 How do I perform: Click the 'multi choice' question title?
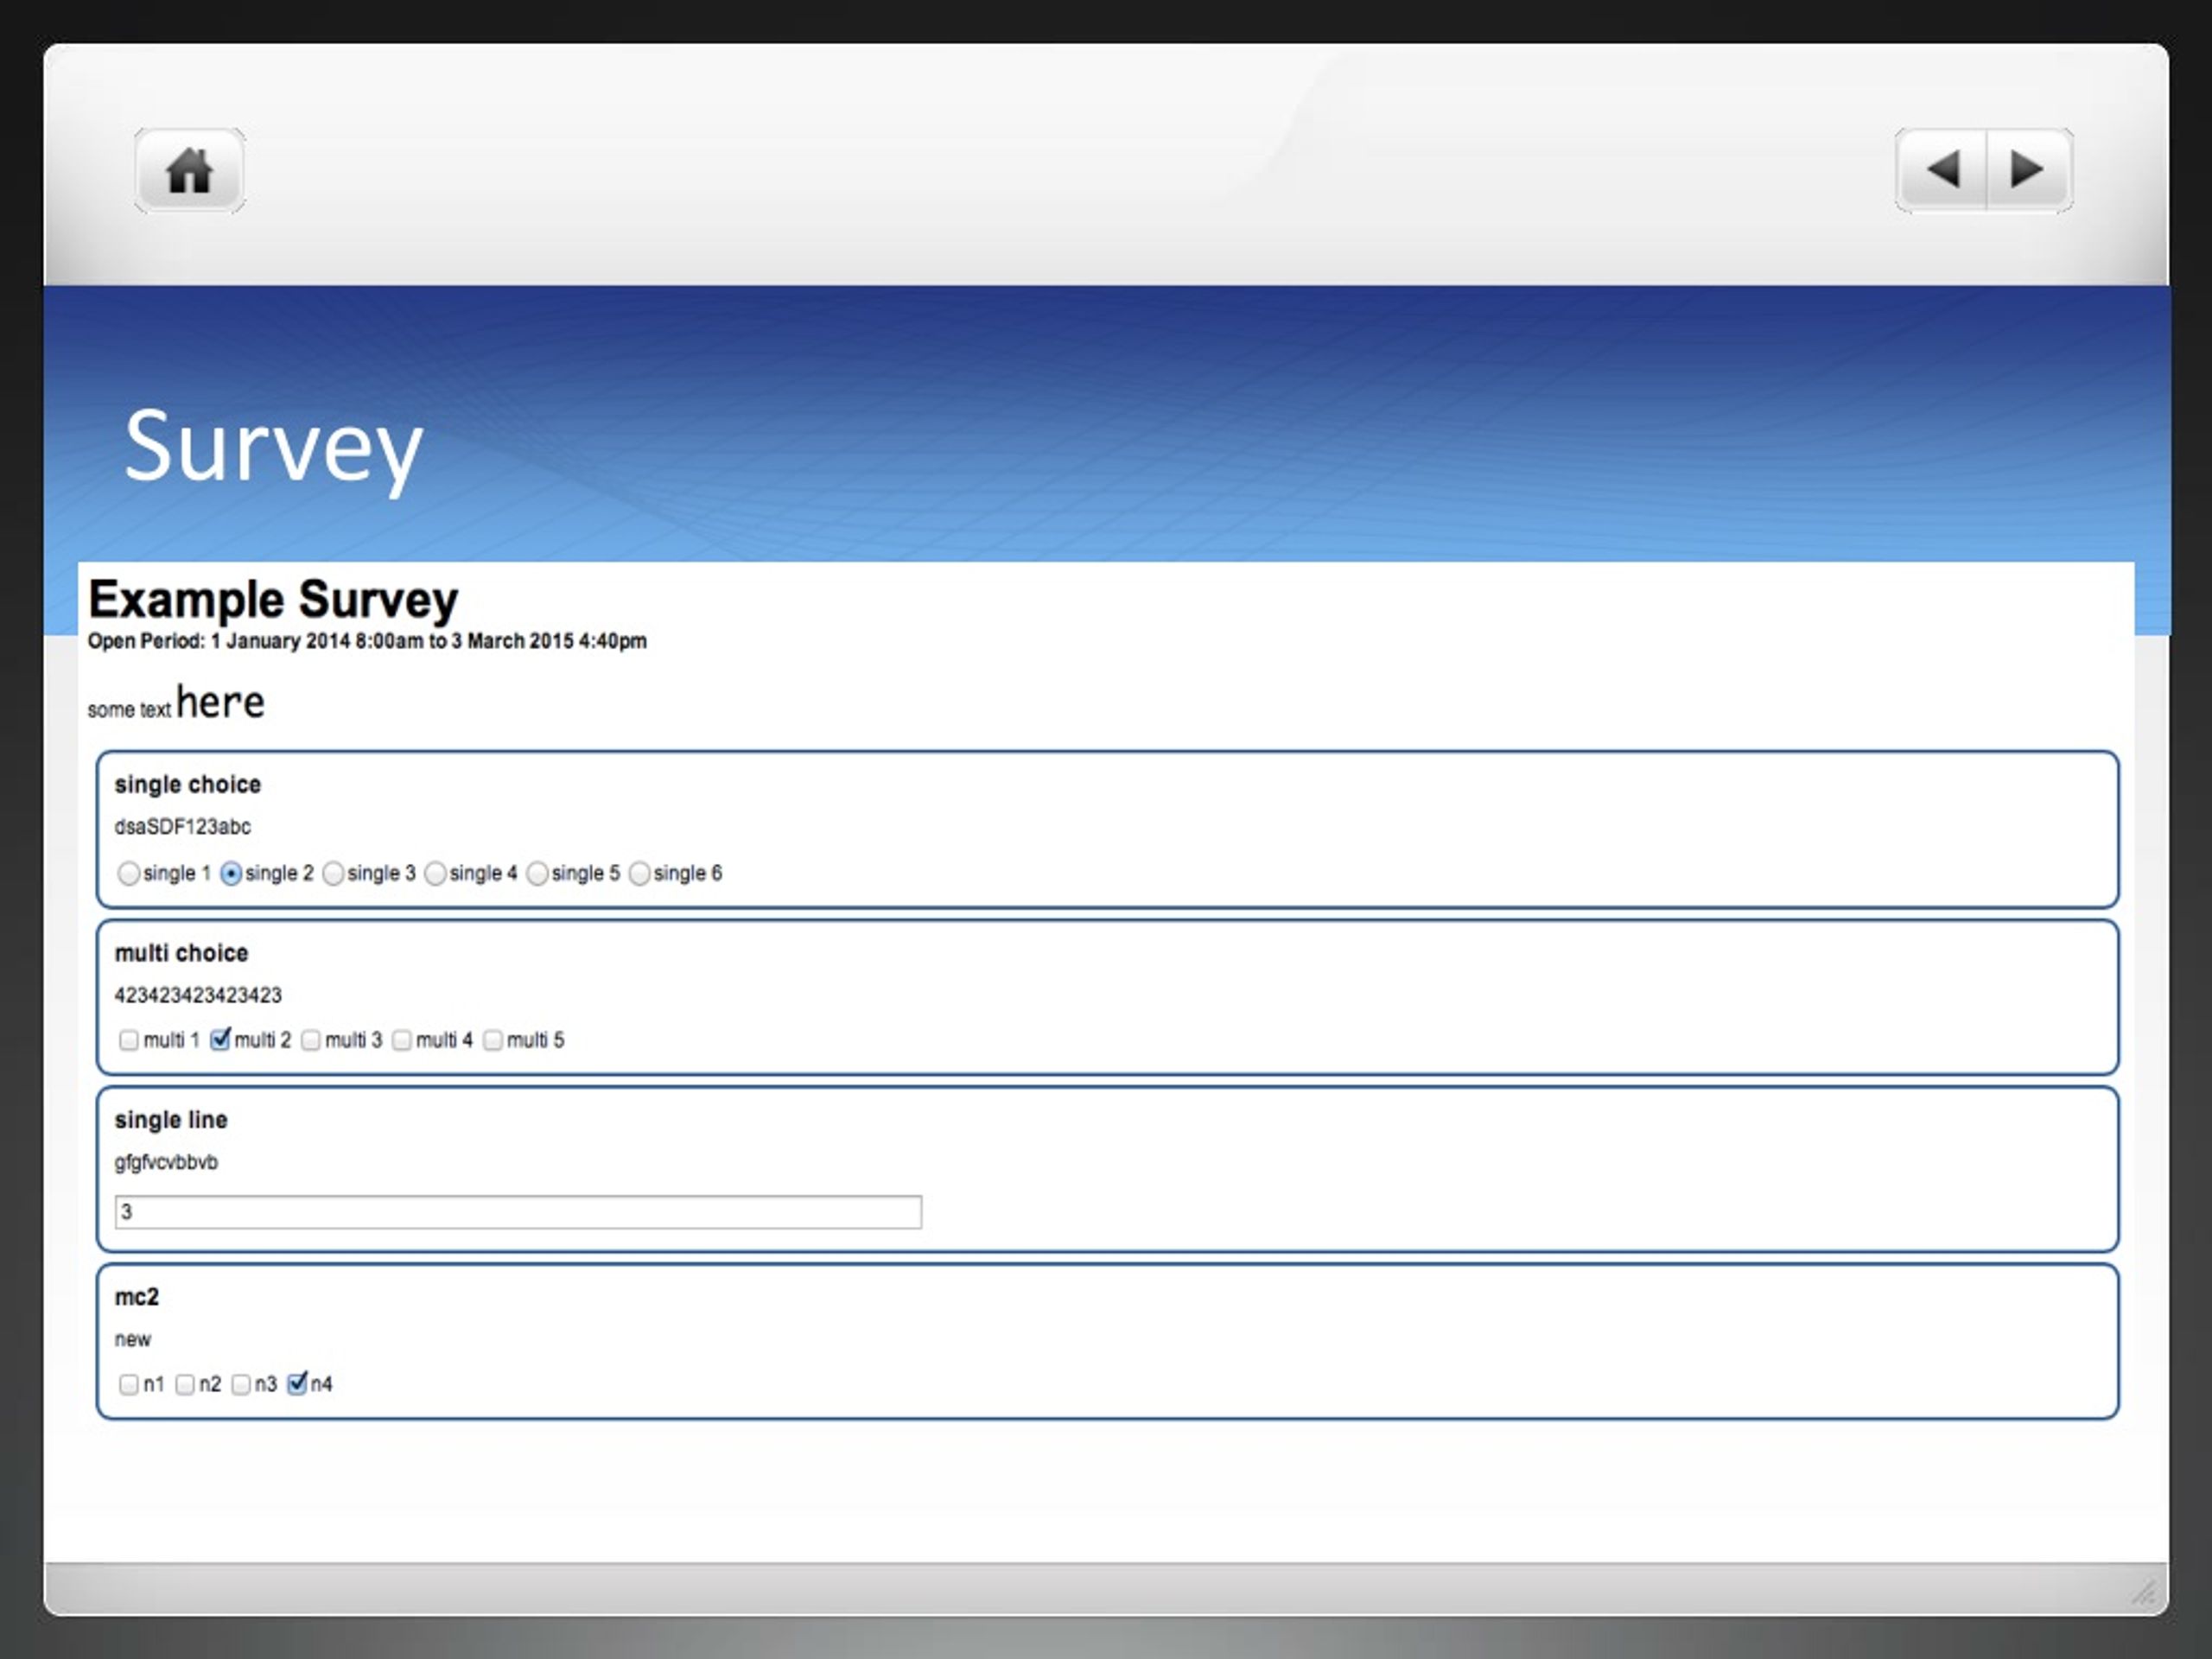coord(181,953)
